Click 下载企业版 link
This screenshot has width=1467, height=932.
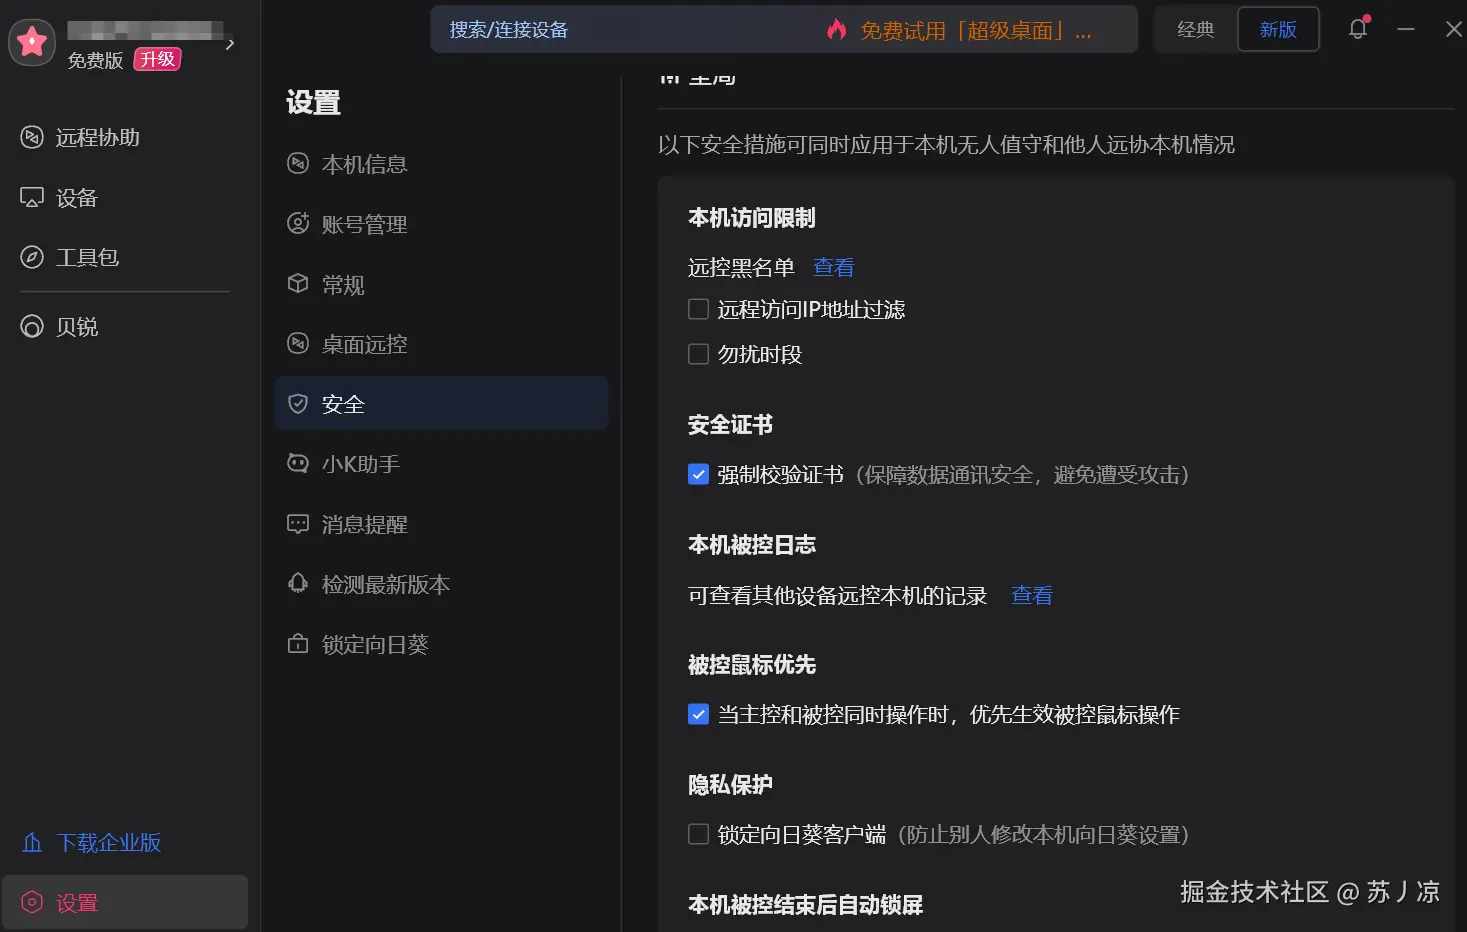tap(108, 843)
